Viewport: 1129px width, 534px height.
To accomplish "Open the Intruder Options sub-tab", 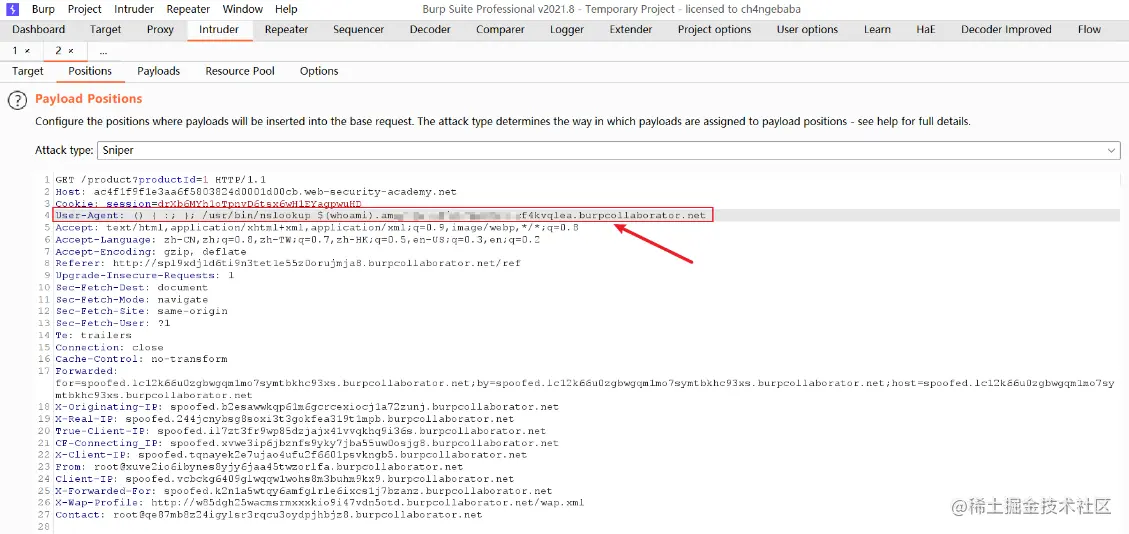I will tap(319, 71).
